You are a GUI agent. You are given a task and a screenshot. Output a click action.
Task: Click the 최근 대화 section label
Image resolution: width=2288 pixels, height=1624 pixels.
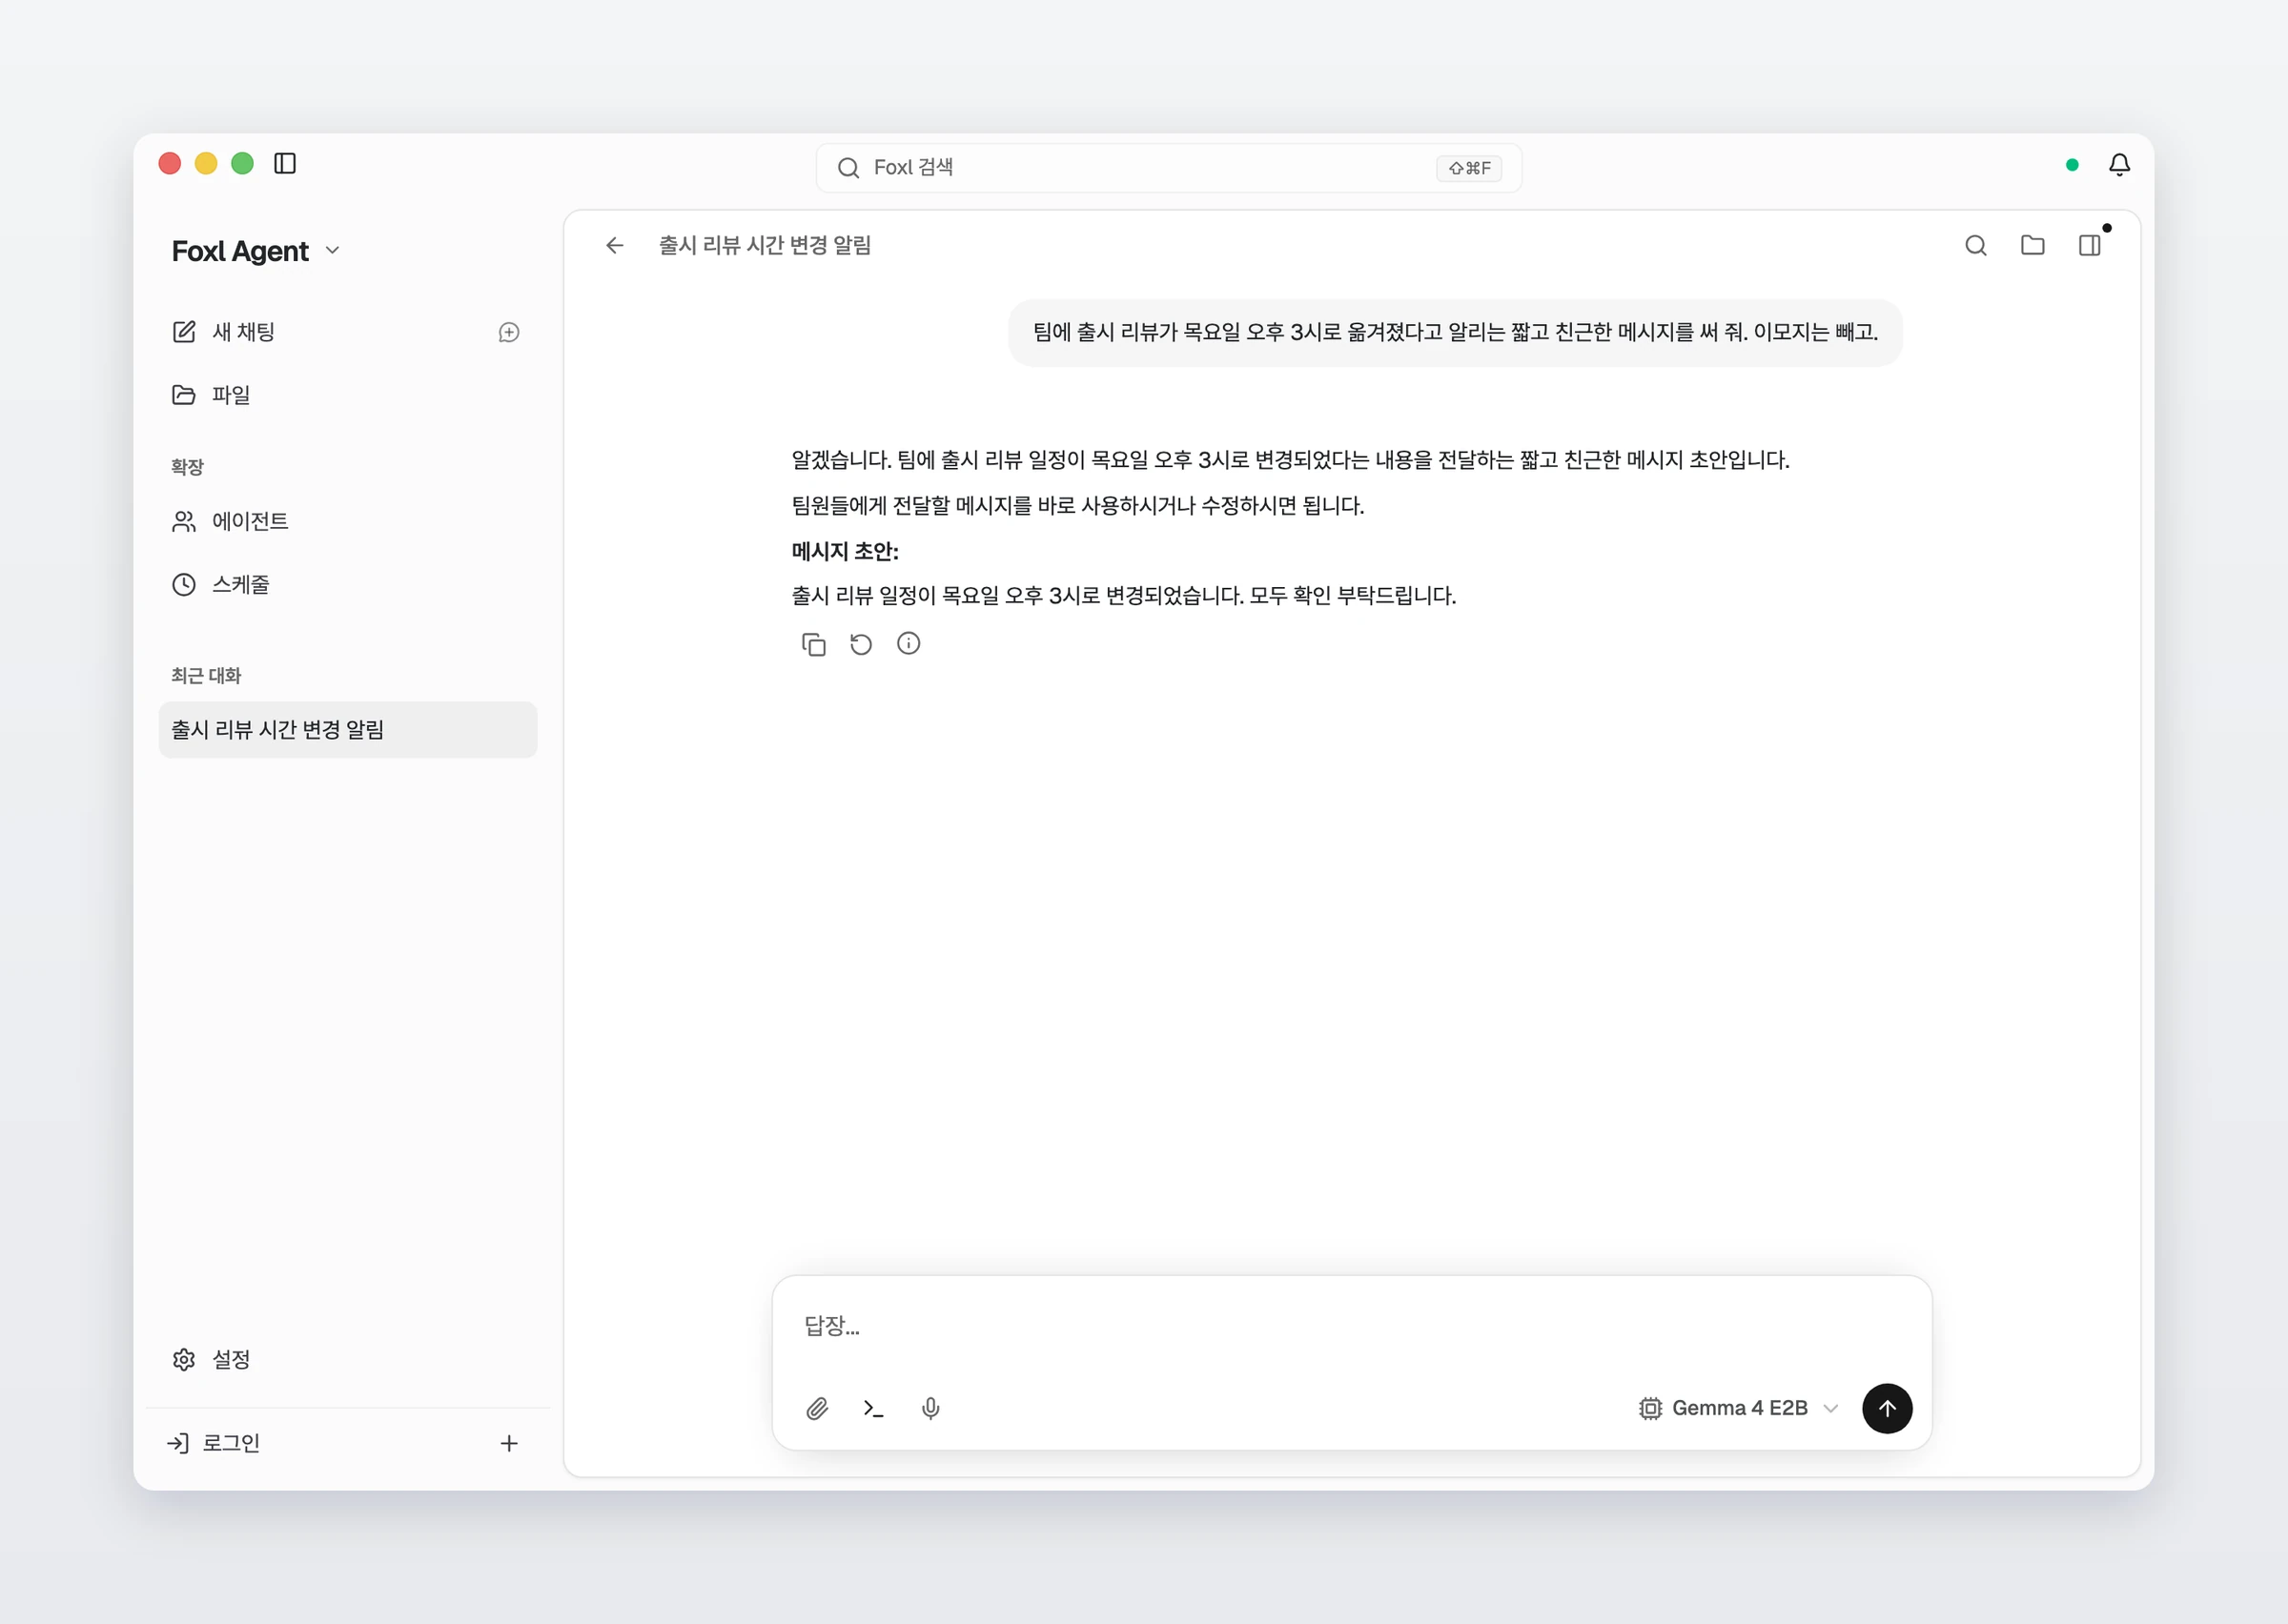tap(206, 676)
